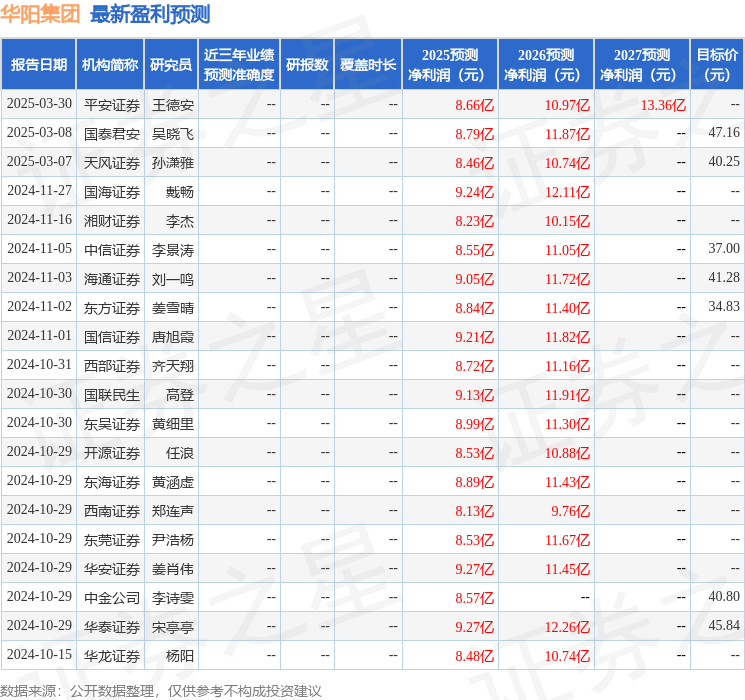Click analyst name 孙潇雅

coord(173,163)
